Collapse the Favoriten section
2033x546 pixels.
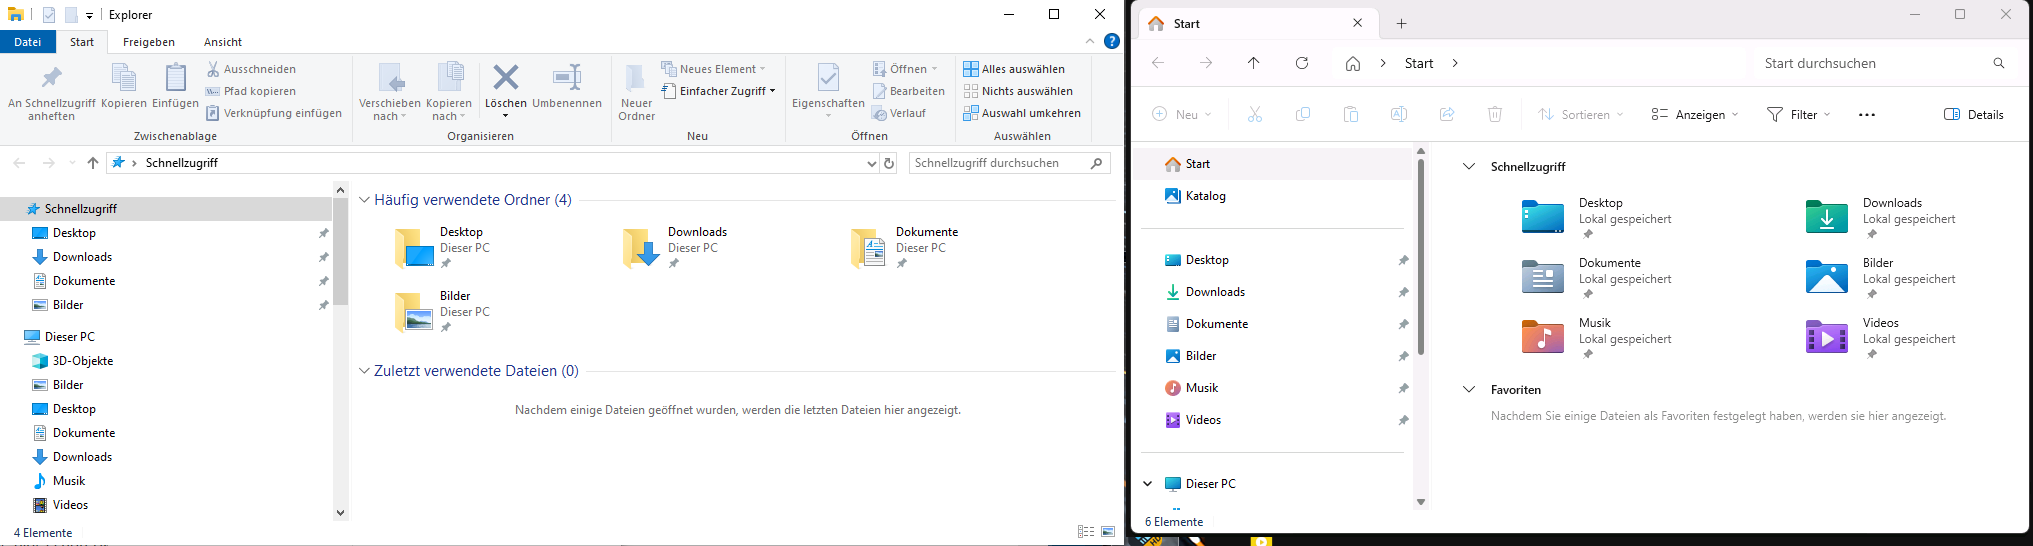click(1469, 390)
